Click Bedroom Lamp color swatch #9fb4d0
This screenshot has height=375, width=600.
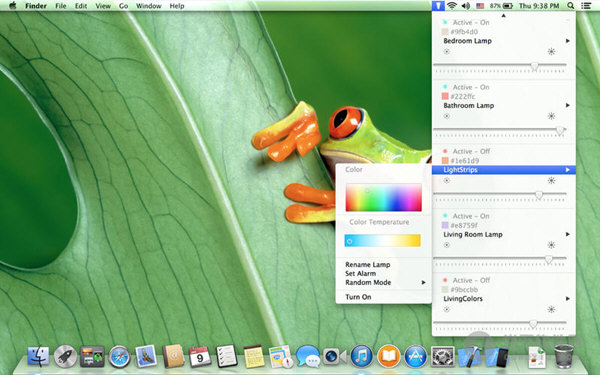pyautogui.click(x=445, y=32)
